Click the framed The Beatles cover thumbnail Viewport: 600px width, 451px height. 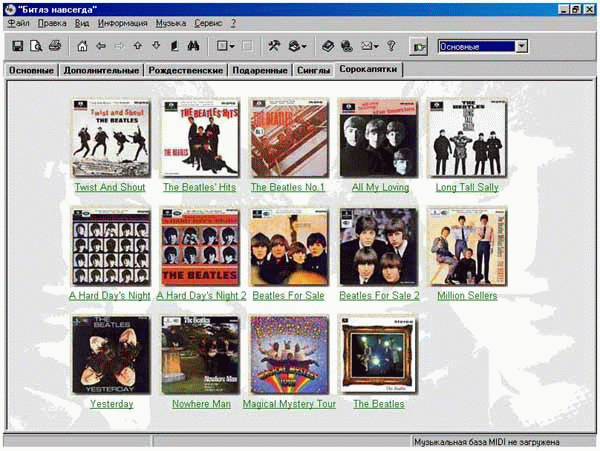point(378,355)
